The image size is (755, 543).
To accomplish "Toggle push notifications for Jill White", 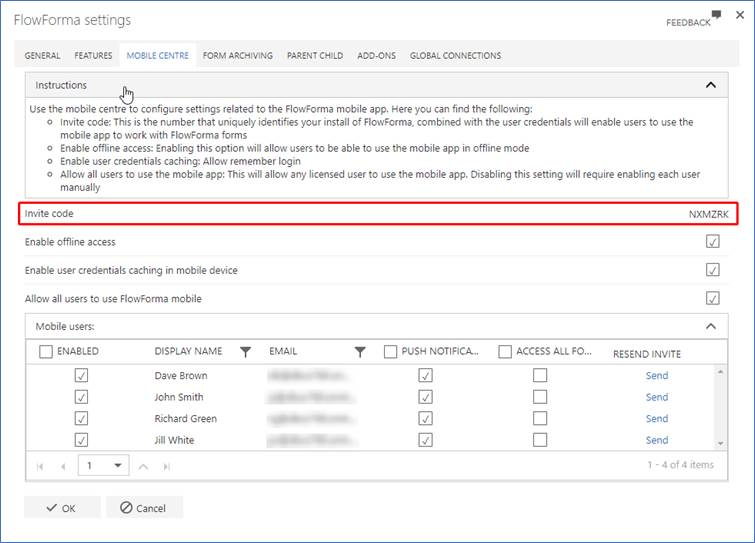I will (425, 440).
